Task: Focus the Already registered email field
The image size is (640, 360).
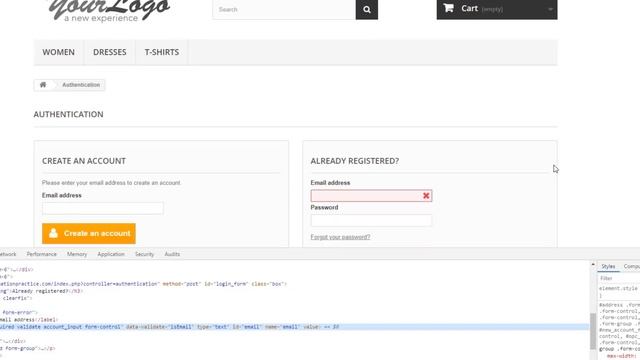Action: tap(371, 196)
